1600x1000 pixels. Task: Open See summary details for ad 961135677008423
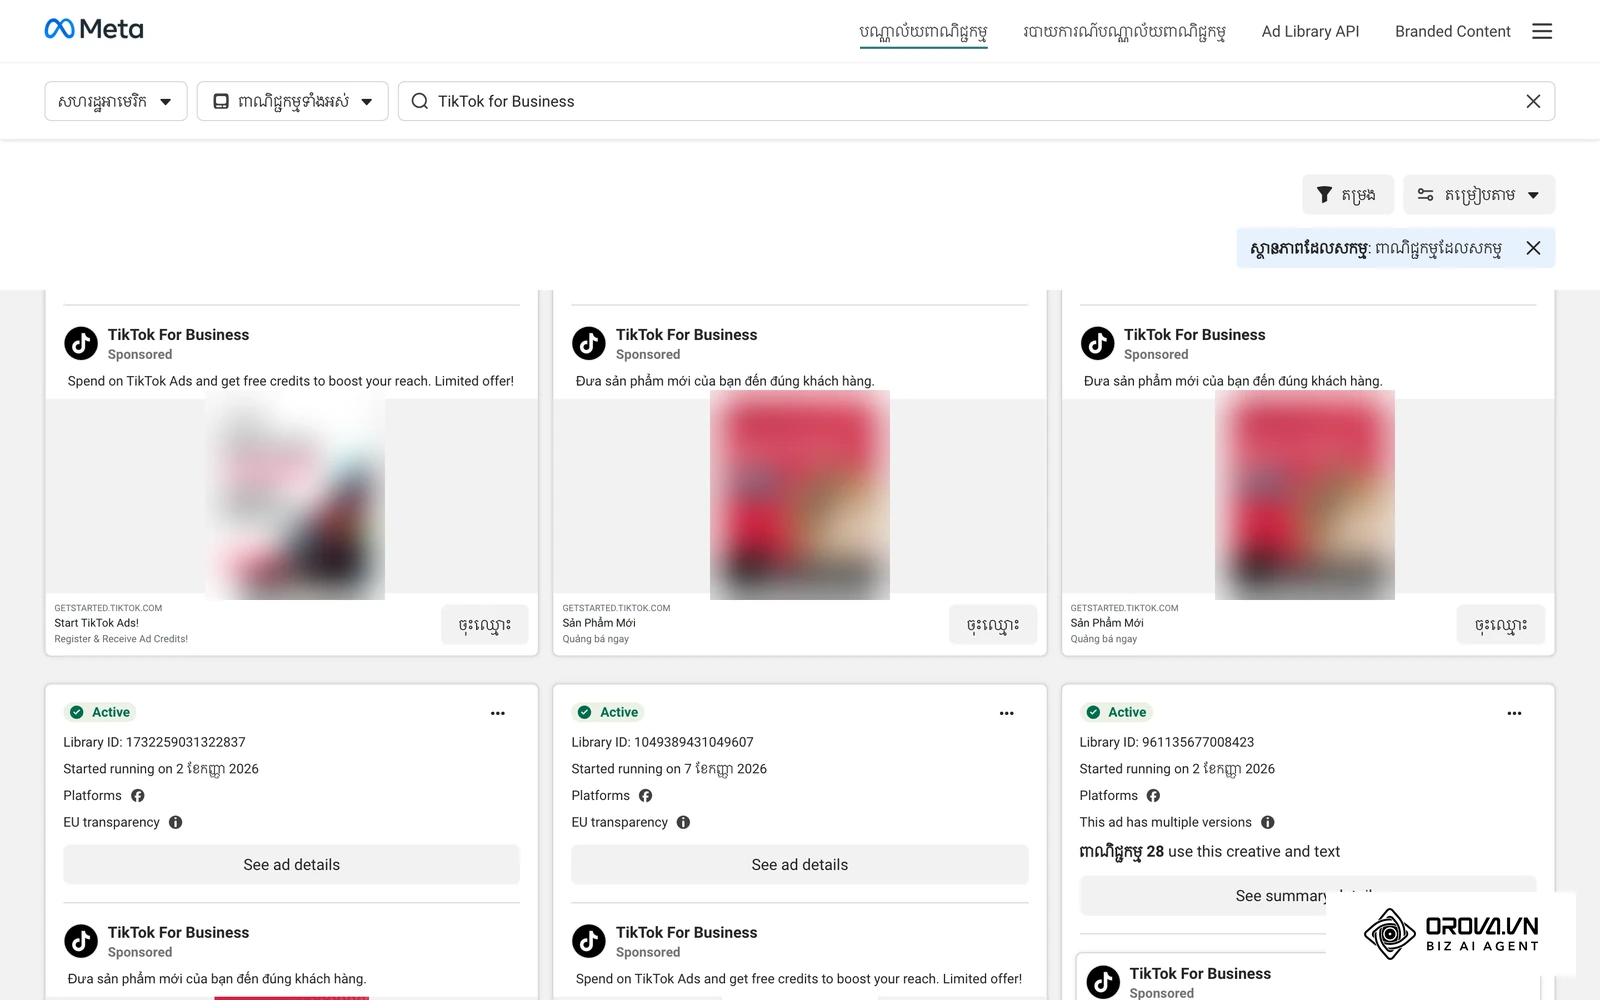click(1307, 896)
